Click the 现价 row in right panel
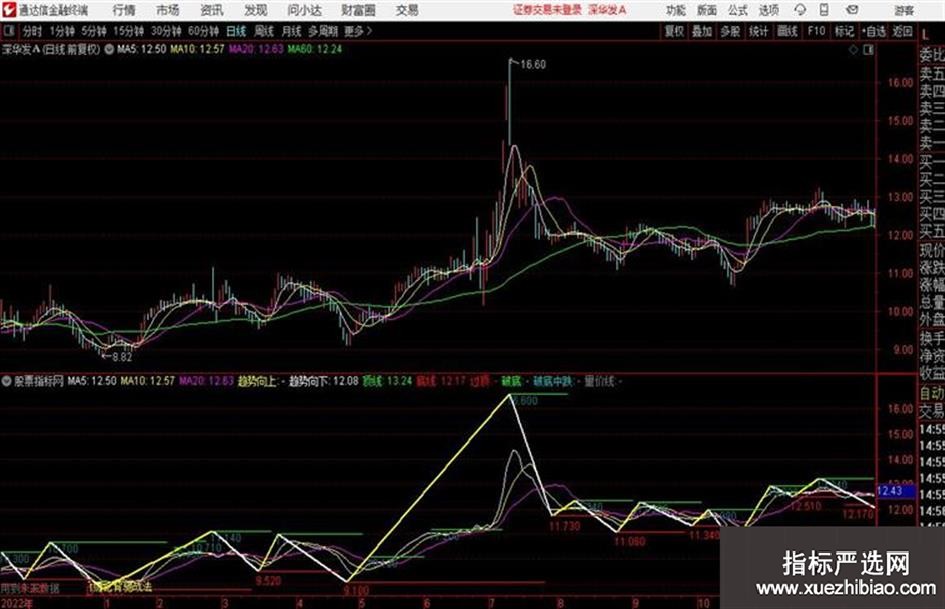Image resolution: width=945 pixels, height=609 pixels. click(932, 251)
